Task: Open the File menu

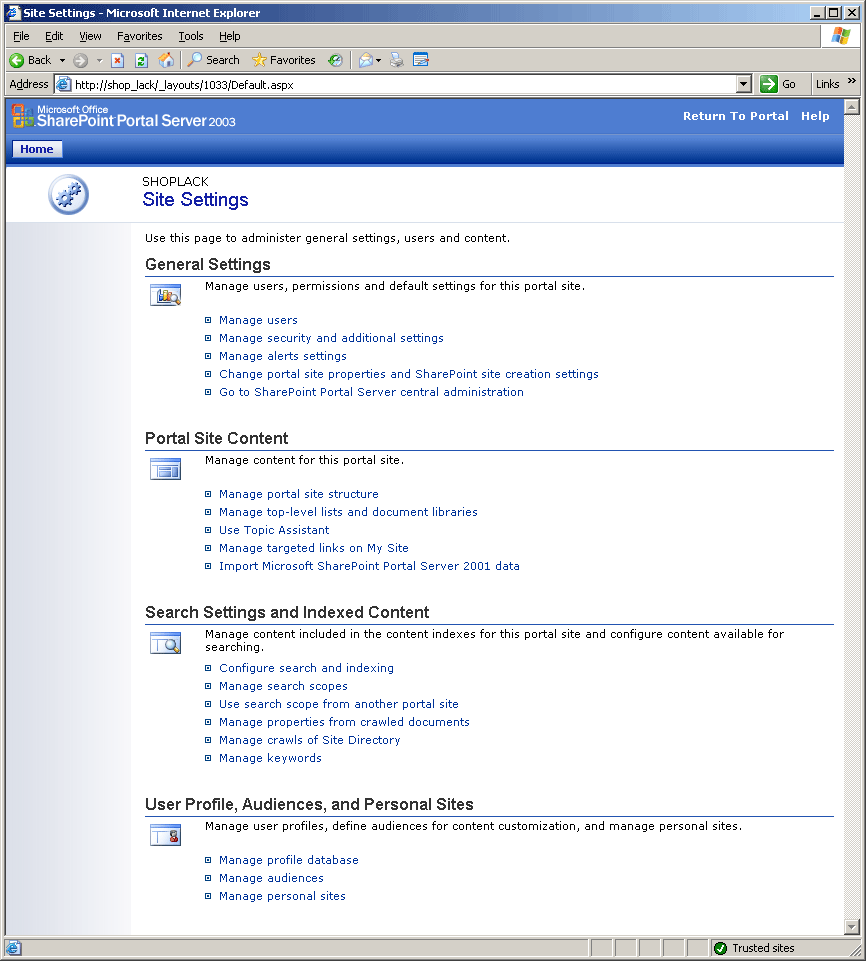Action: click(x=21, y=36)
